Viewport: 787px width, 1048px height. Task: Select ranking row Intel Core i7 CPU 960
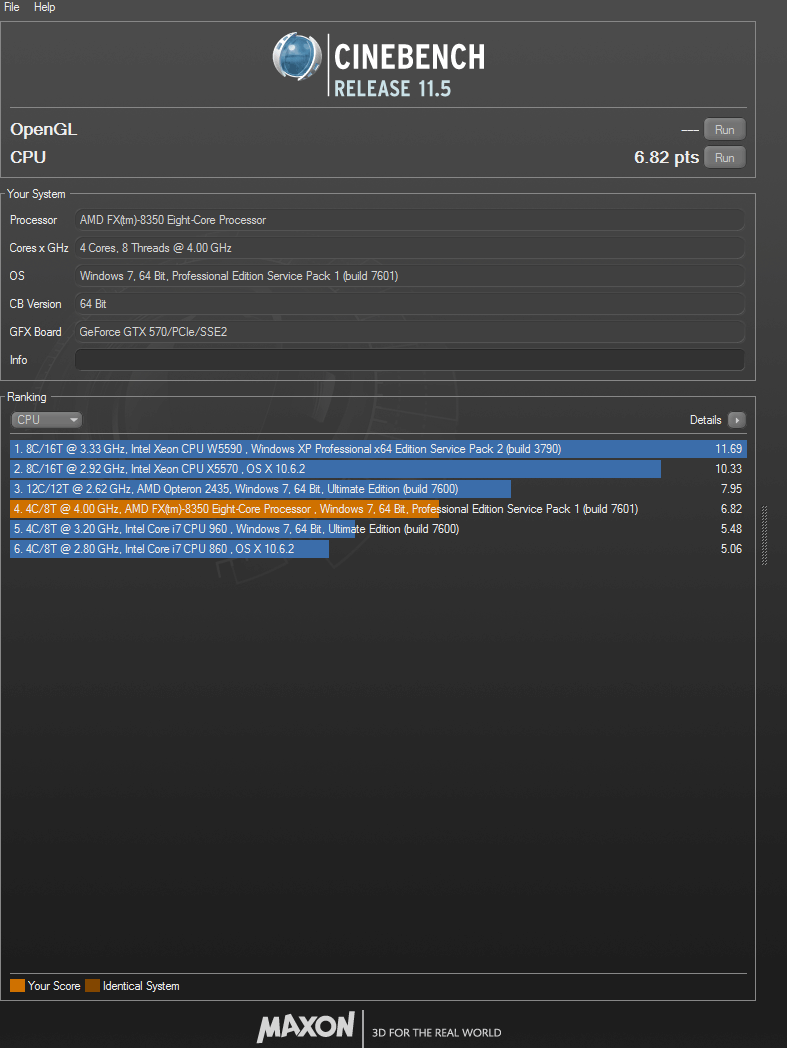tap(378, 529)
